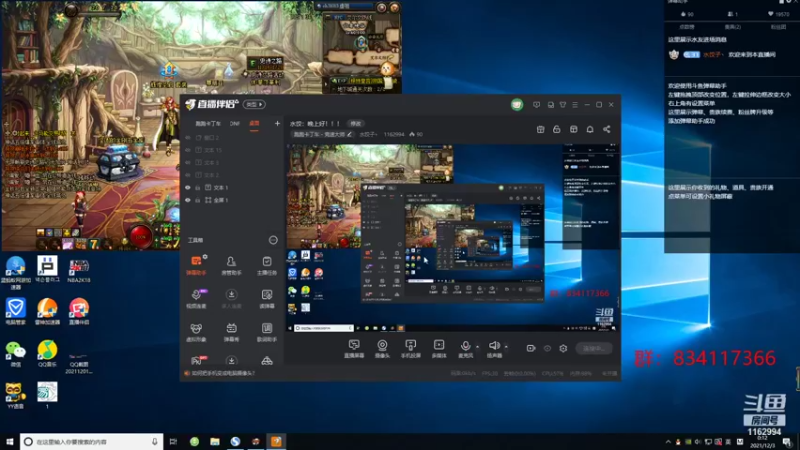Open the 读弹幕 tool

point(267,299)
